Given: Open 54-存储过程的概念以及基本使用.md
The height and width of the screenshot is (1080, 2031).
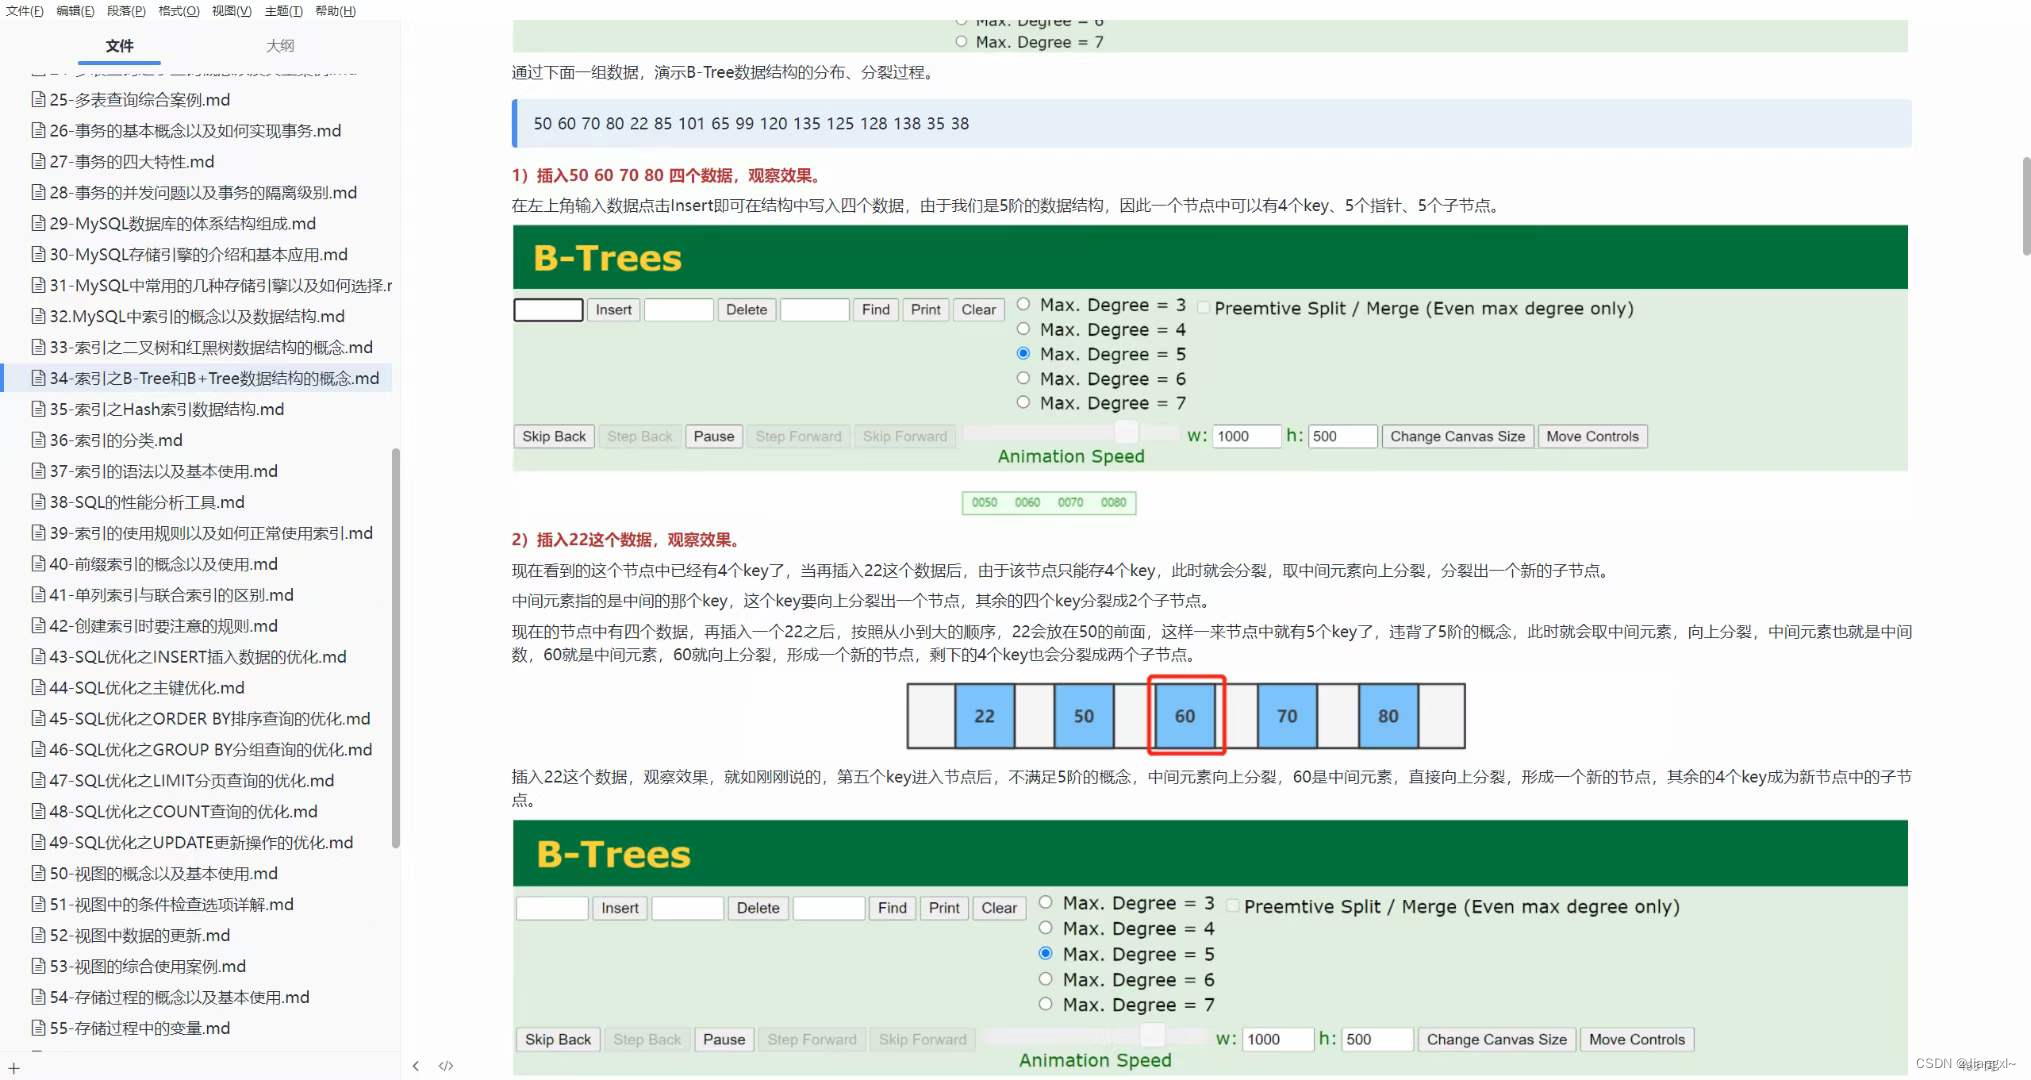Looking at the screenshot, I should (179, 997).
